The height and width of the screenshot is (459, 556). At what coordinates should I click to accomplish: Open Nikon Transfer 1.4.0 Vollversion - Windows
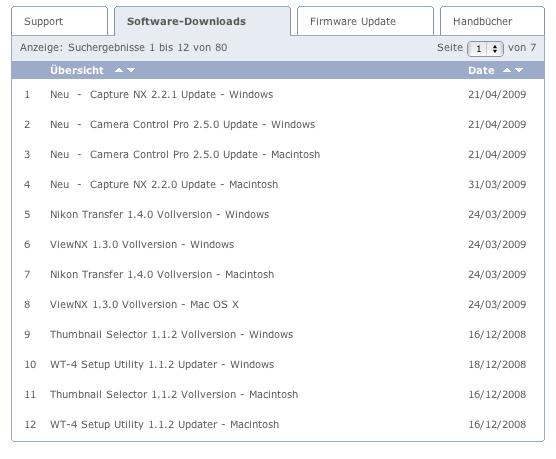160,214
